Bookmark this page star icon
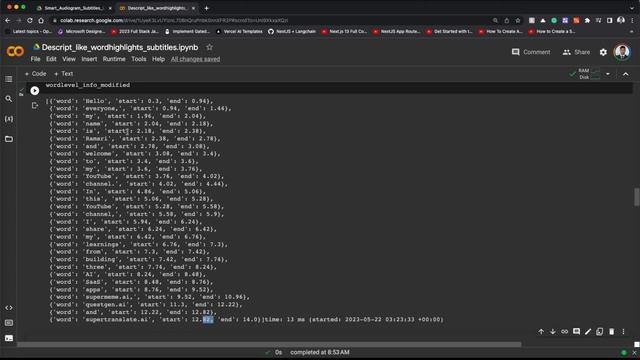 (x=518, y=20)
